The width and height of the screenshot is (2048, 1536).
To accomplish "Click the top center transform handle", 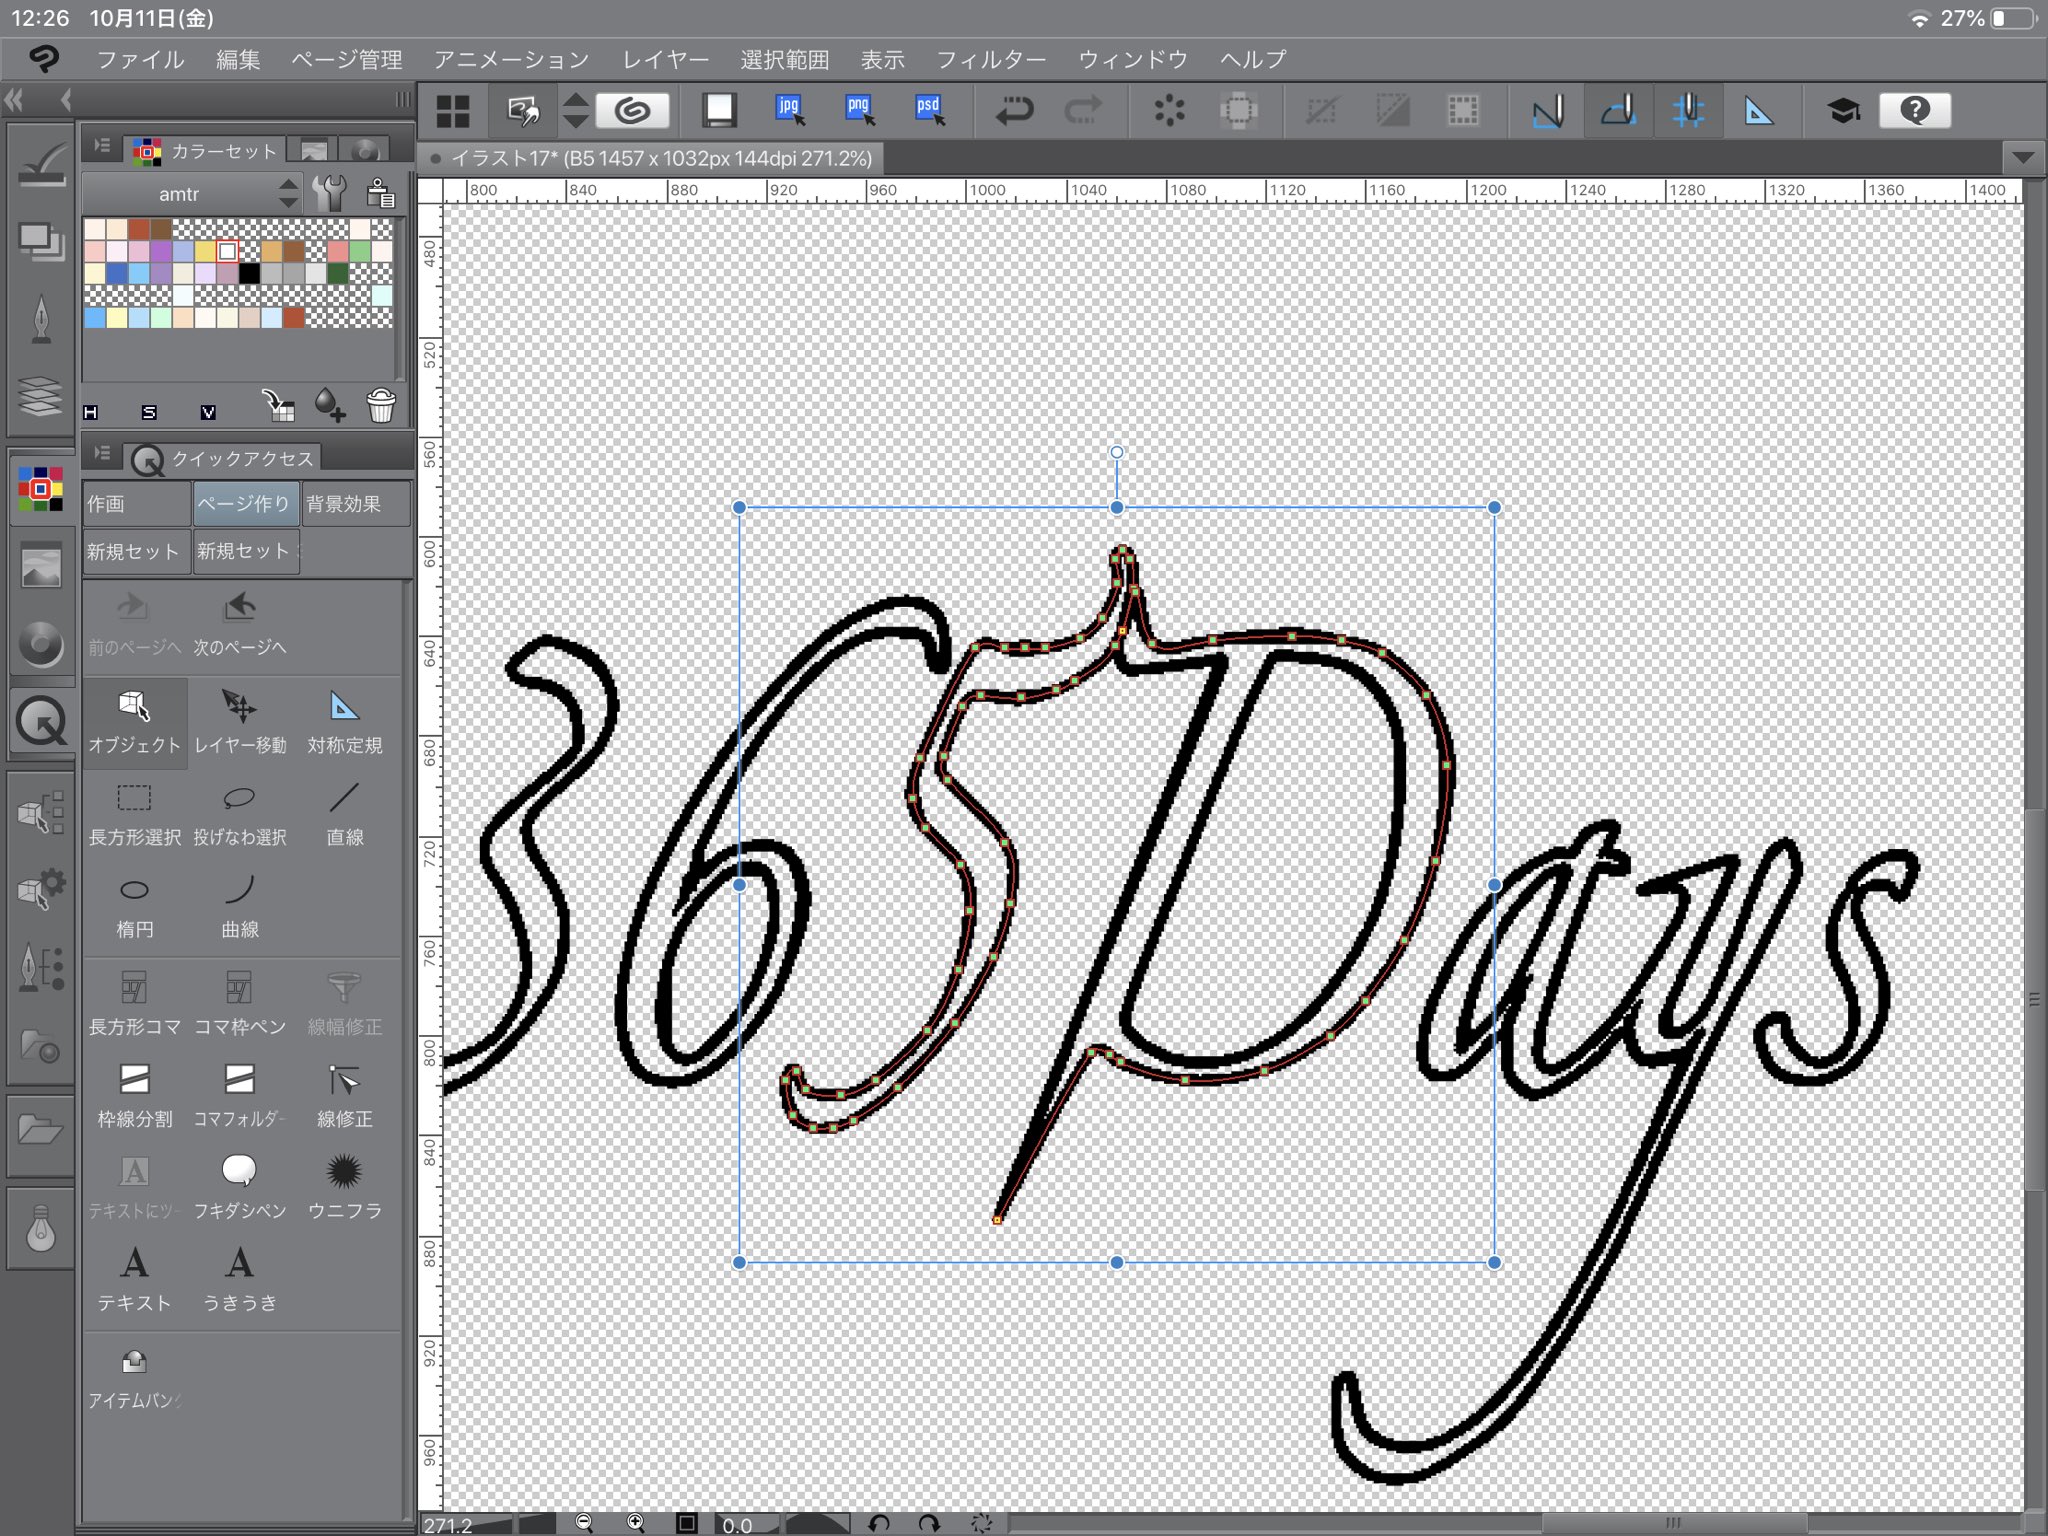I will 1117,507.
